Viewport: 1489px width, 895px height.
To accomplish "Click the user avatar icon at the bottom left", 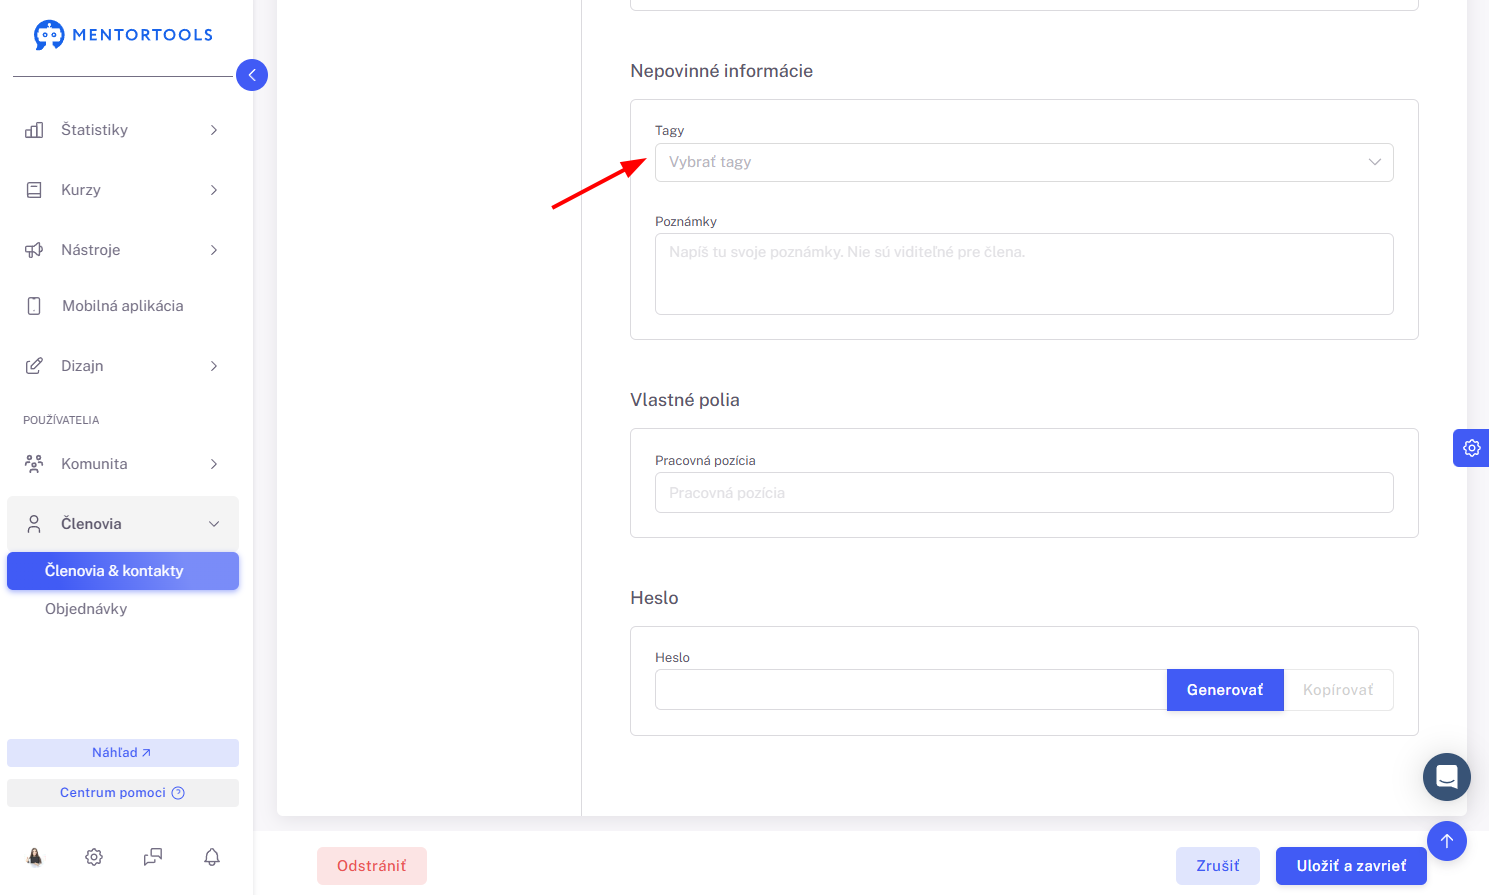I will tap(35, 857).
